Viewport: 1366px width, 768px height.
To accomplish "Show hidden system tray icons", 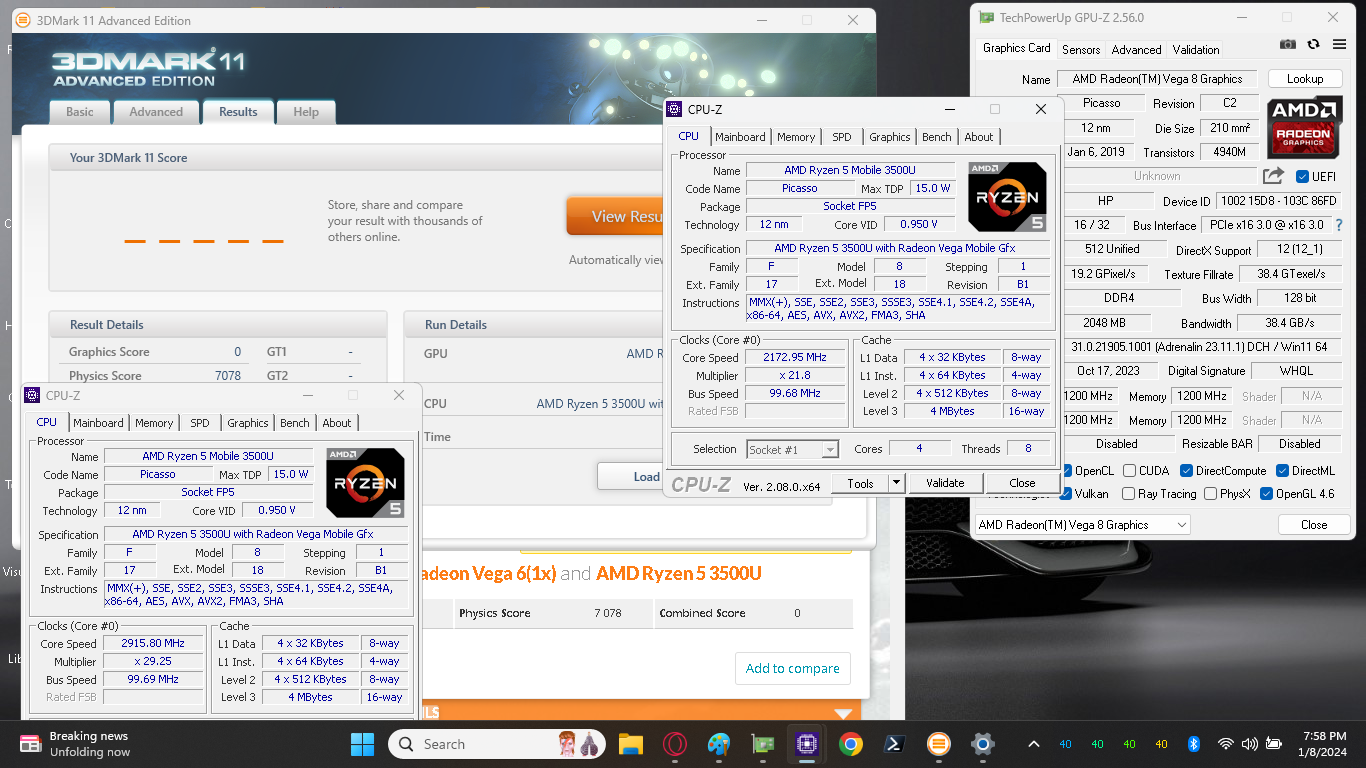I will [x=1034, y=744].
